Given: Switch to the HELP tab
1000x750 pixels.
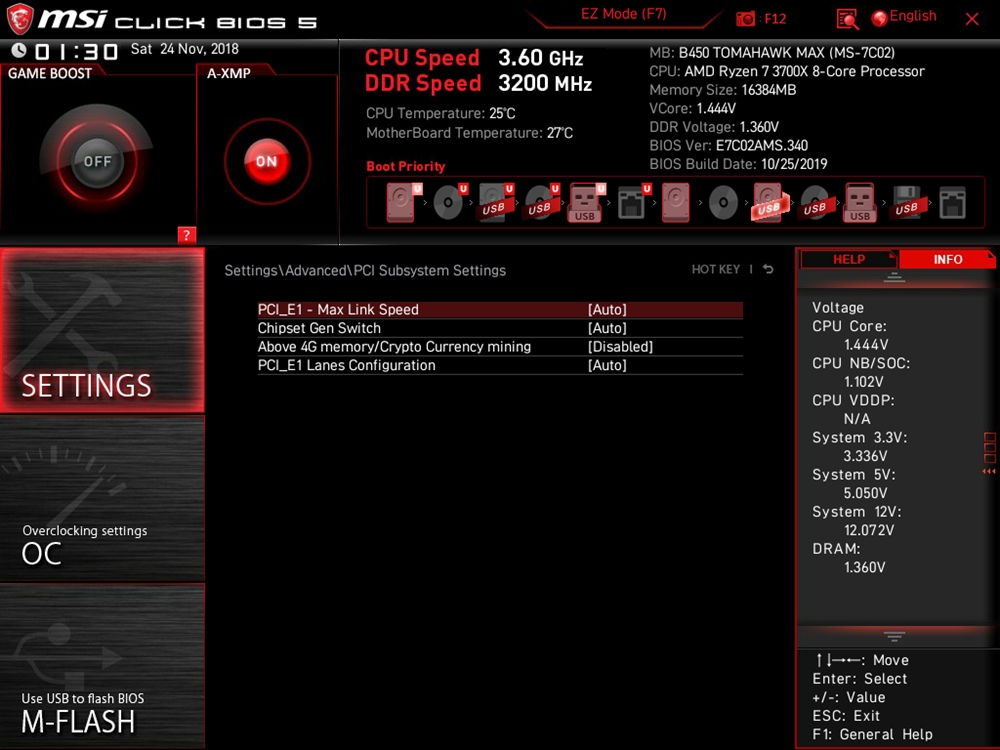Looking at the screenshot, I should pyautogui.click(x=848, y=260).
